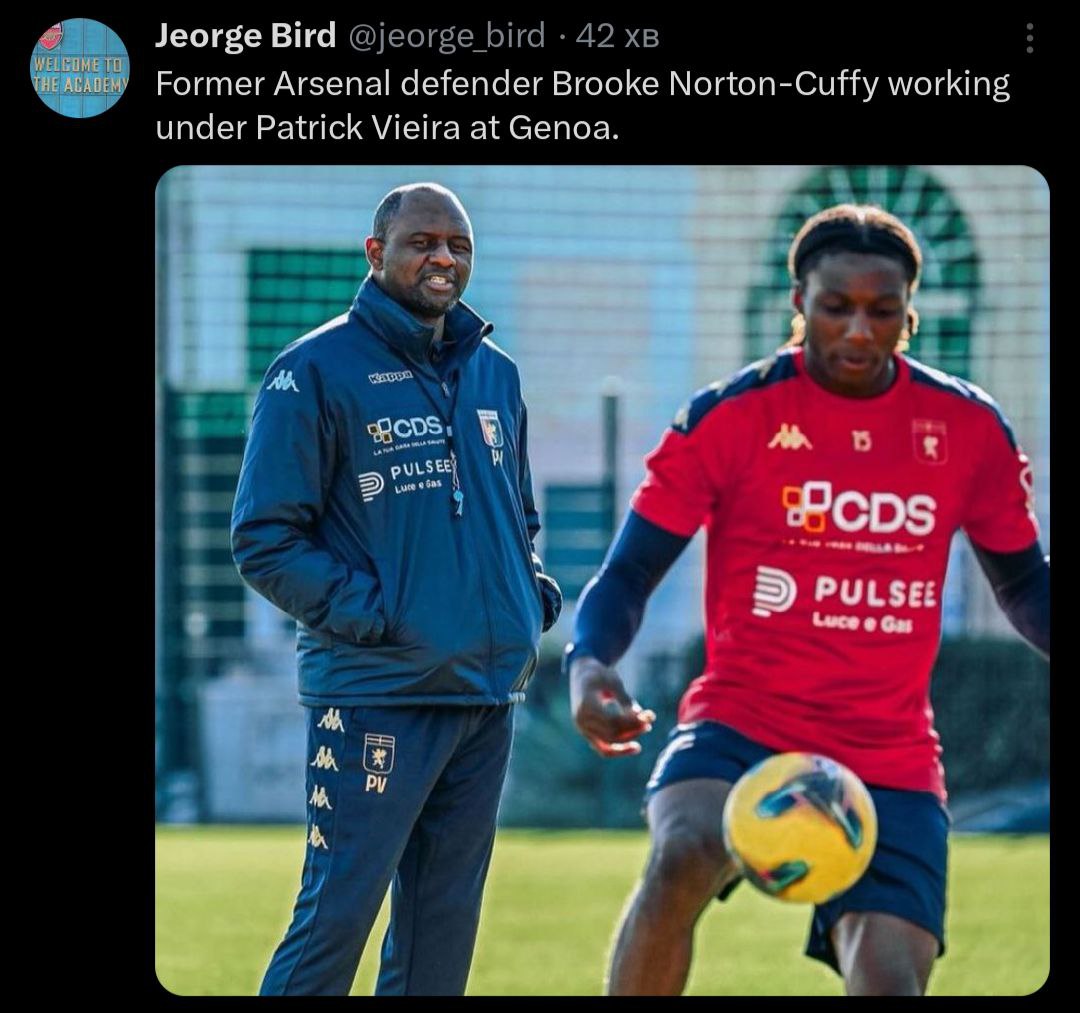This screenshot has width=1080, height=1013.
Task: Open the tweet text about Brooke Norton-Cuffy
Action: click(x=583, y=105)
